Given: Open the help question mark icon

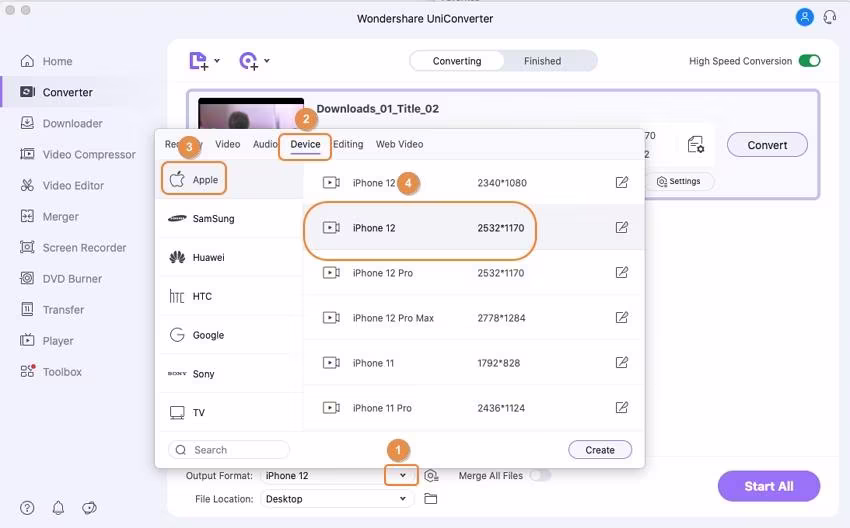Looking at the screenshot, I should click(27, 508).
